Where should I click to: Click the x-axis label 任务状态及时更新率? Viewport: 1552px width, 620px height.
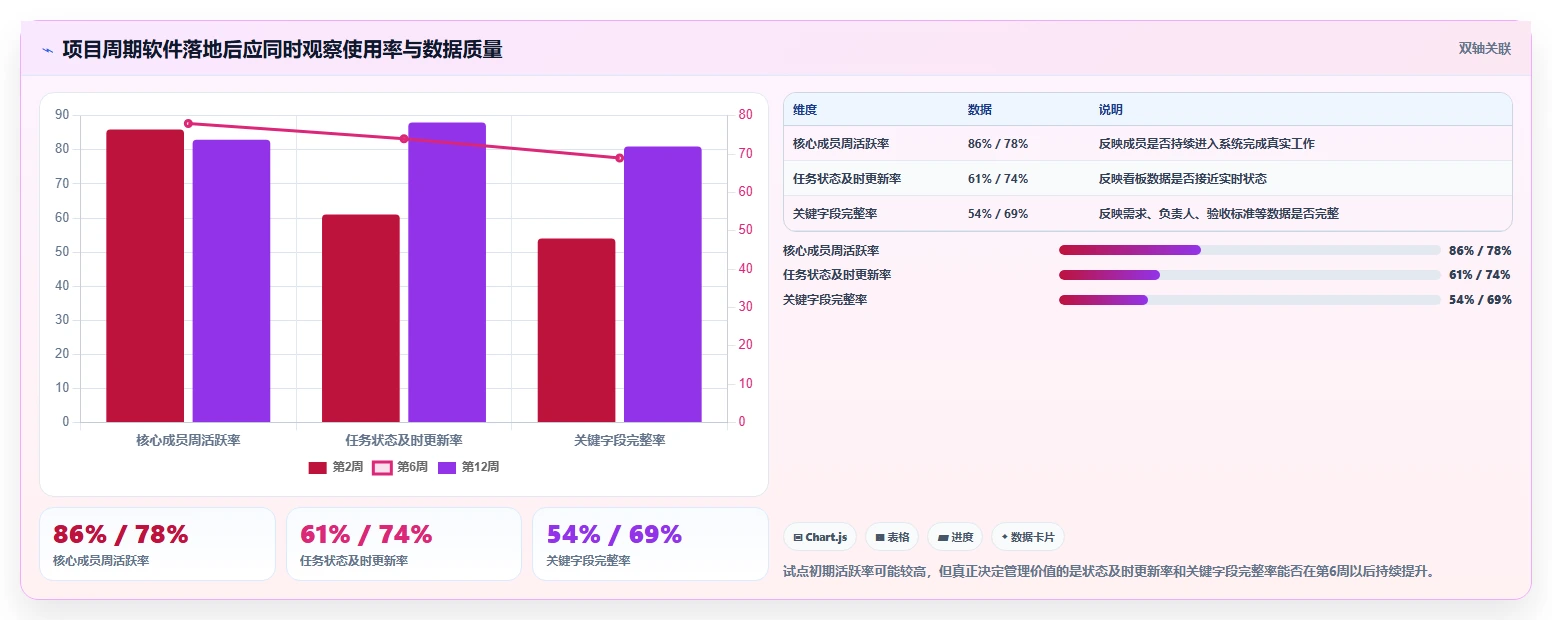click(x=404, y=440)
